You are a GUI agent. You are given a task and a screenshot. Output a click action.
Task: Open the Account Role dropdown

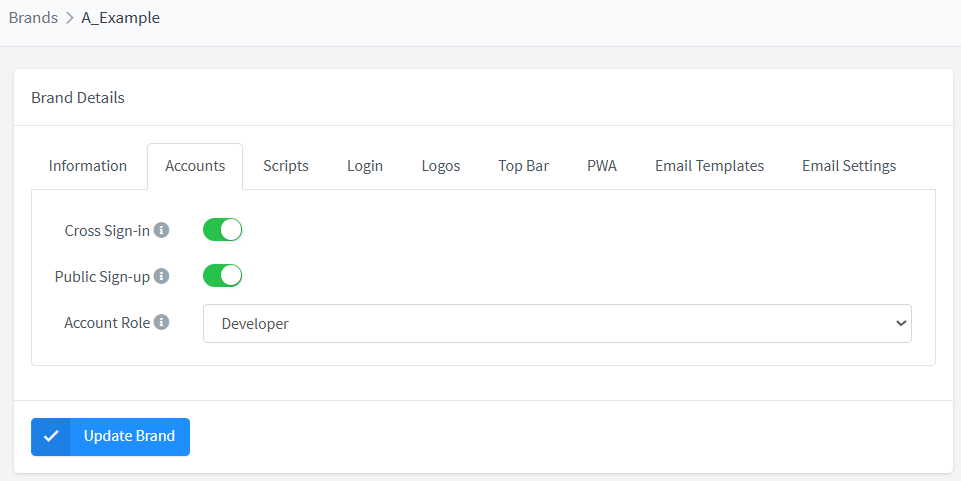tap(556, 323)
